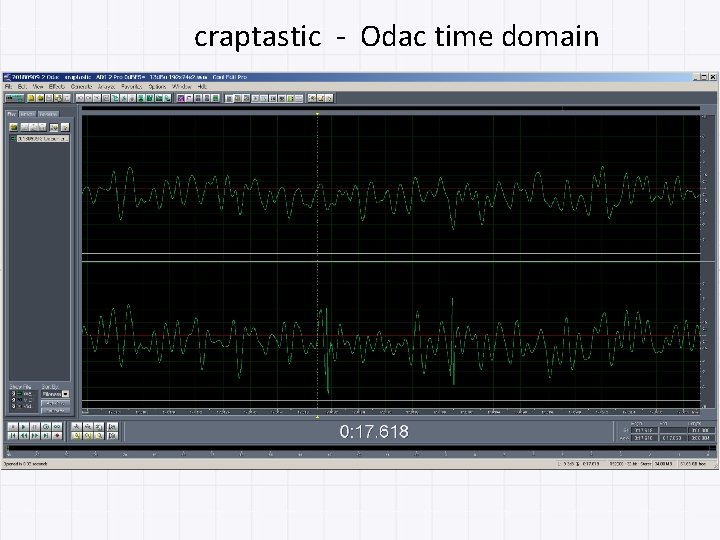Toggle Wave files checkbox under Show File Types
Viewport: 720px width, 540px height.
(x=13, y=394)
